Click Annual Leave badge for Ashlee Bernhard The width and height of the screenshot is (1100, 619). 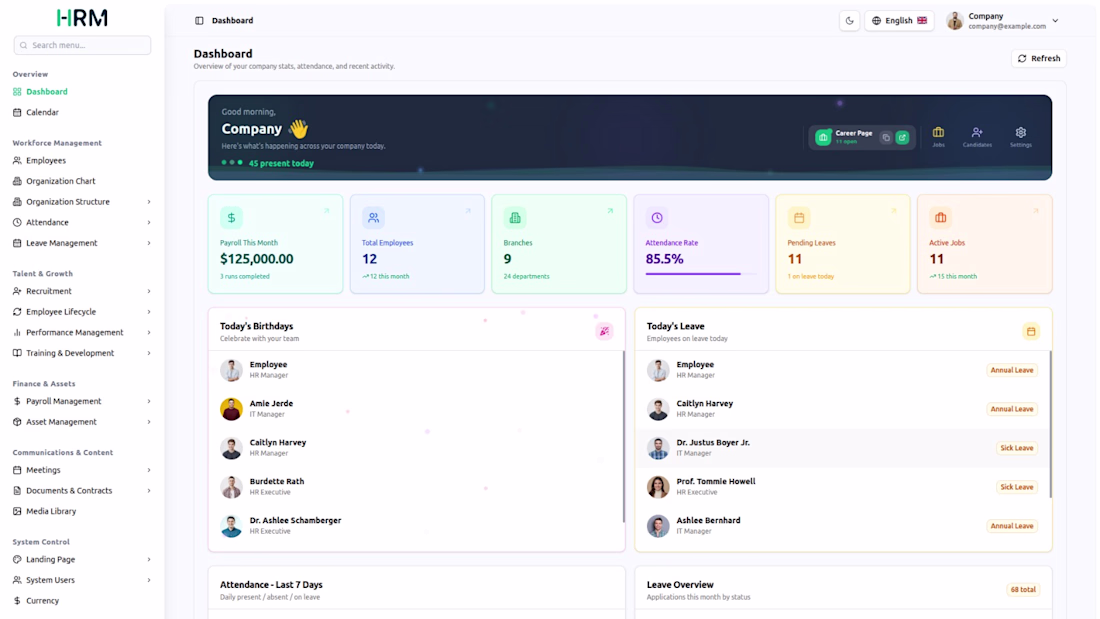click(1012, 526)
